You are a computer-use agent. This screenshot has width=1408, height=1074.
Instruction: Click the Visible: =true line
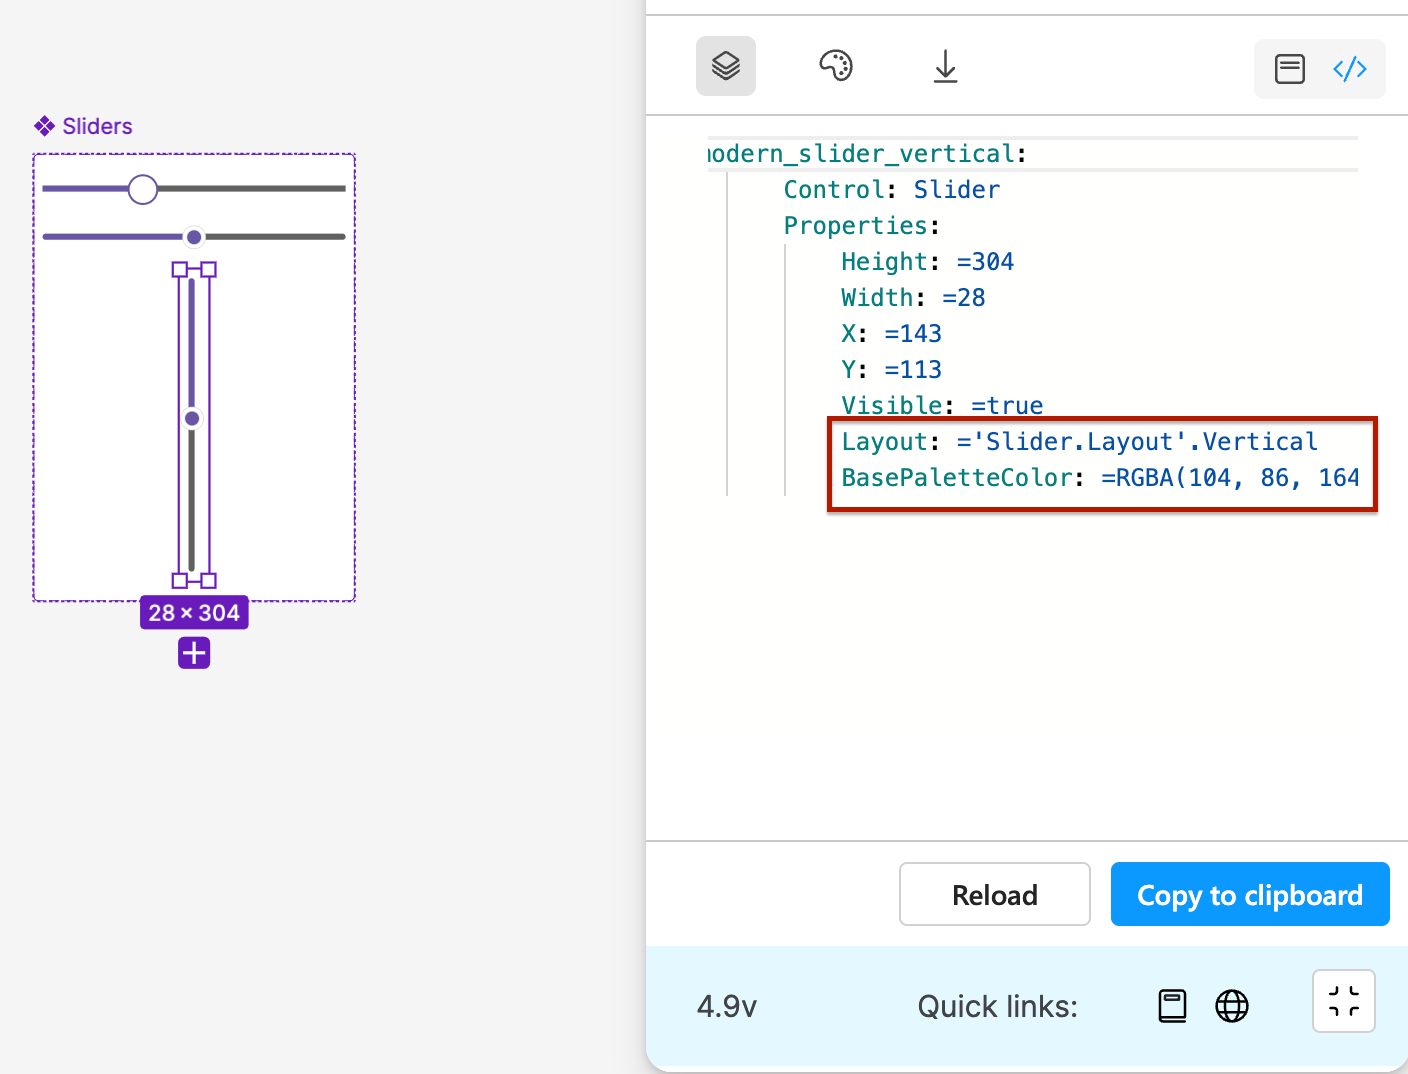click(x=942, y=405)
